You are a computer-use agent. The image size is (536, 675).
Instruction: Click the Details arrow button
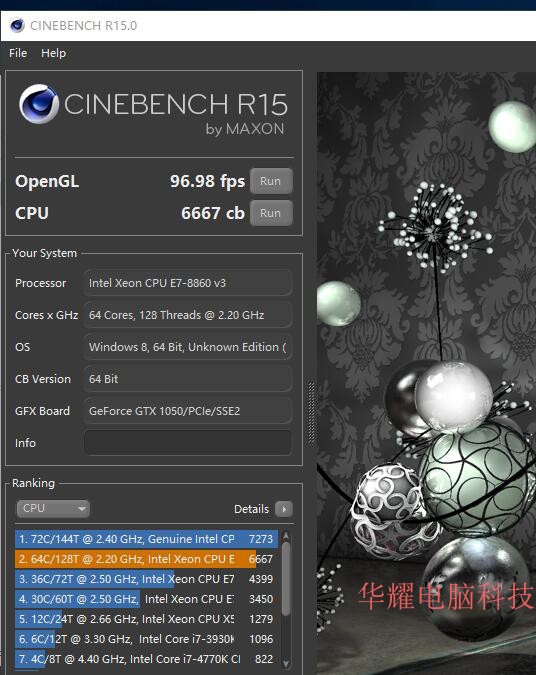pyautogui.click(x=284, y=509)
